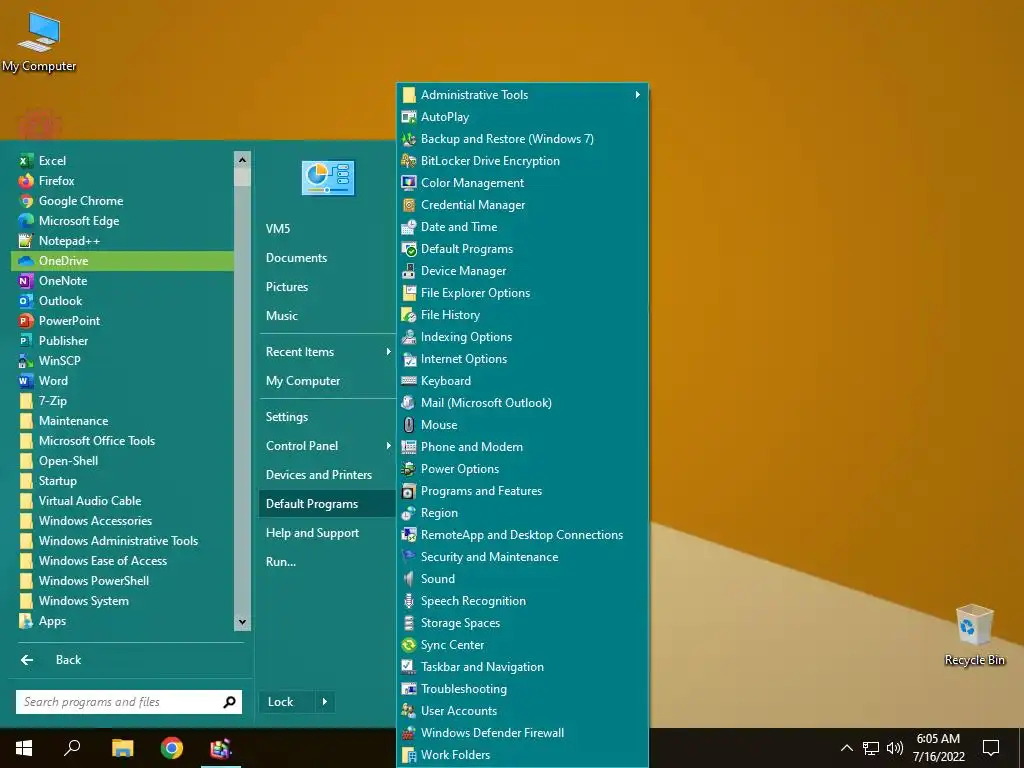1024x768 pixels.
Task: Launch Outlook from the programs list
Action: pos(122,300)
